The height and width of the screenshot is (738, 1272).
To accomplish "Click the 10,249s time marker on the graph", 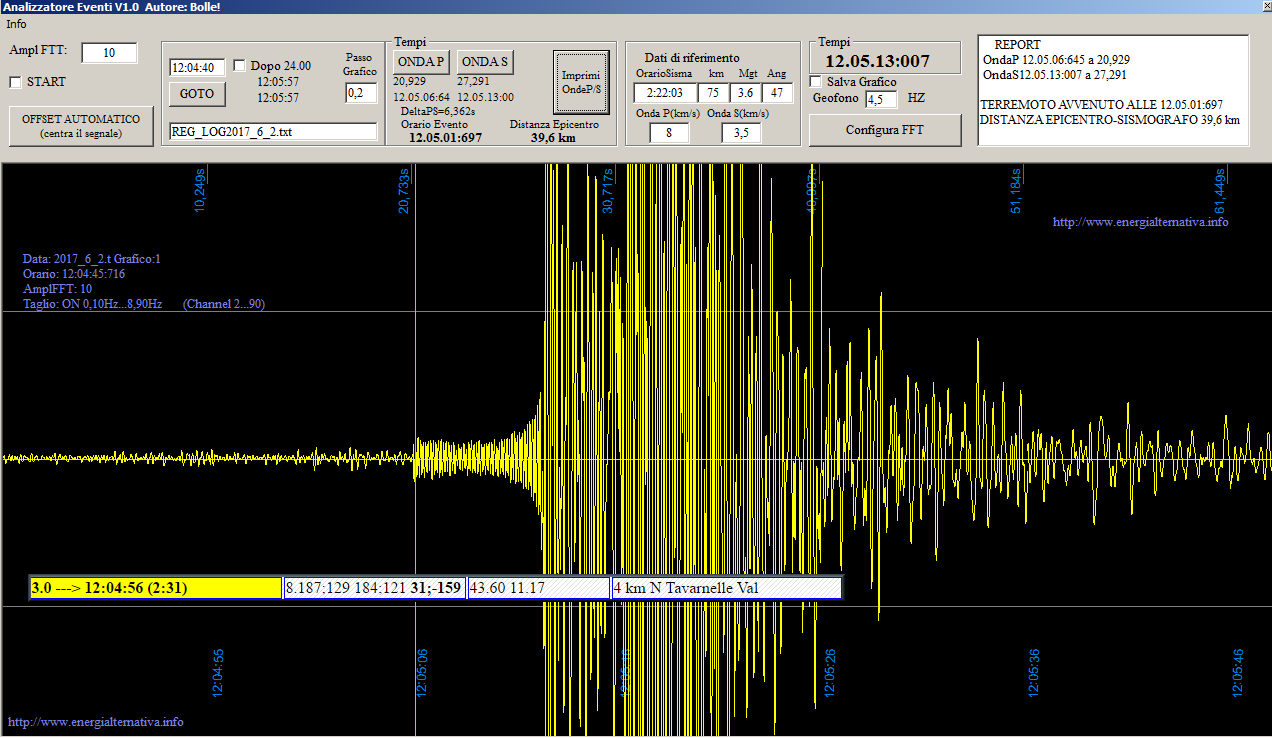I will pyautogui.click(x=200, y=190).
